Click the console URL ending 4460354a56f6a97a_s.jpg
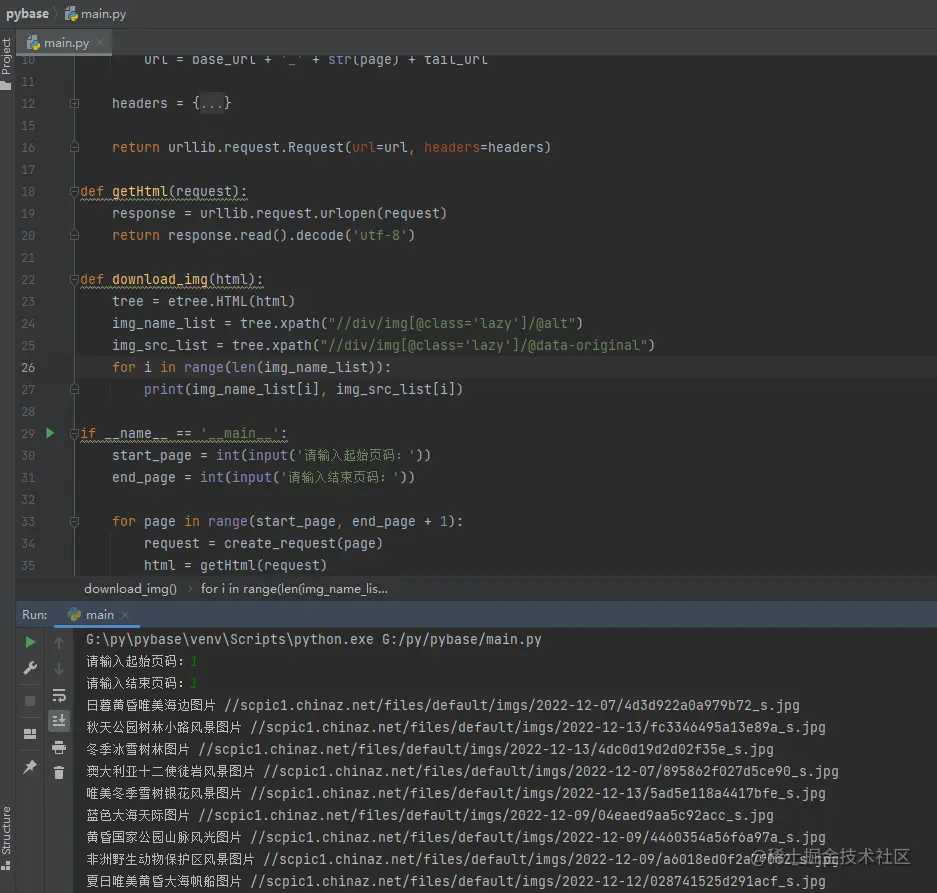This screenshot has width=937, height=893. (x=538, y=837)
